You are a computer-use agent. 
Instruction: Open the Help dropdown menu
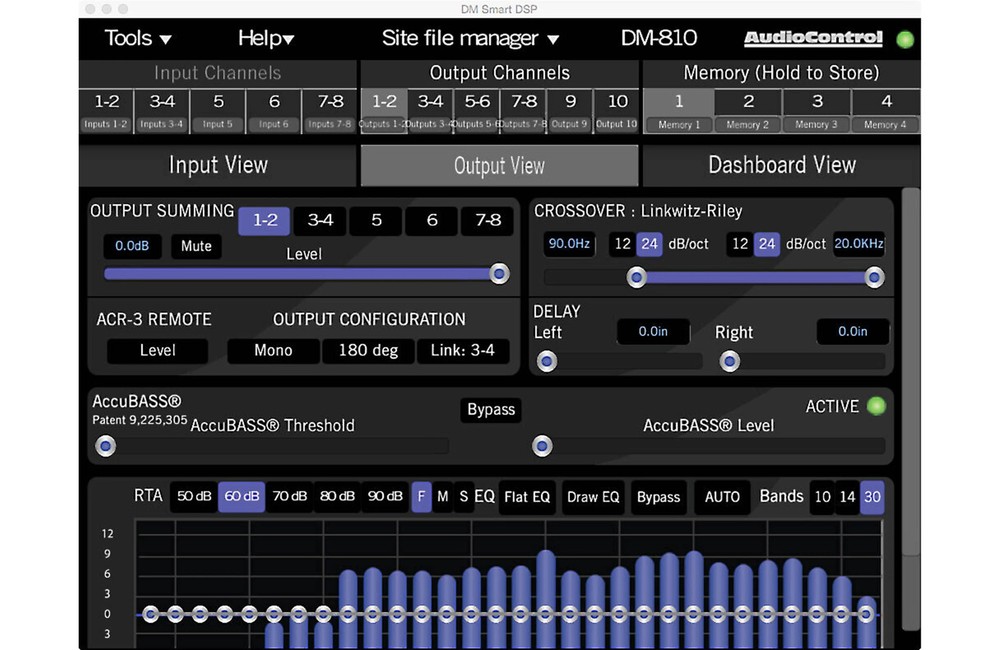pos(266,38)
